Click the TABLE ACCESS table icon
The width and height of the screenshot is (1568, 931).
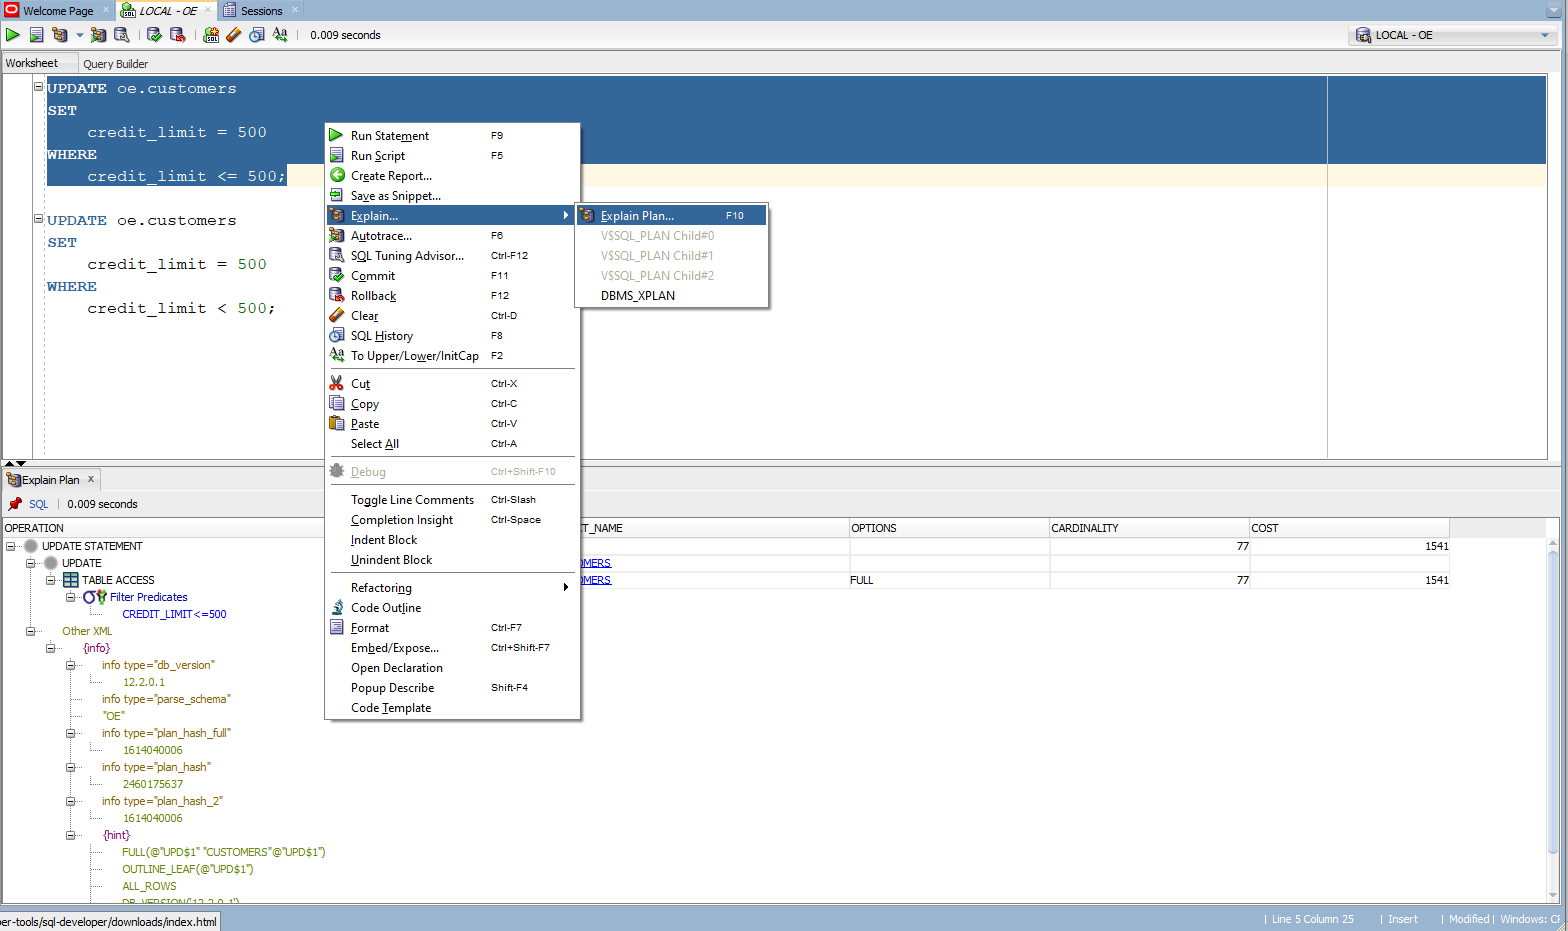coord(70,580)
